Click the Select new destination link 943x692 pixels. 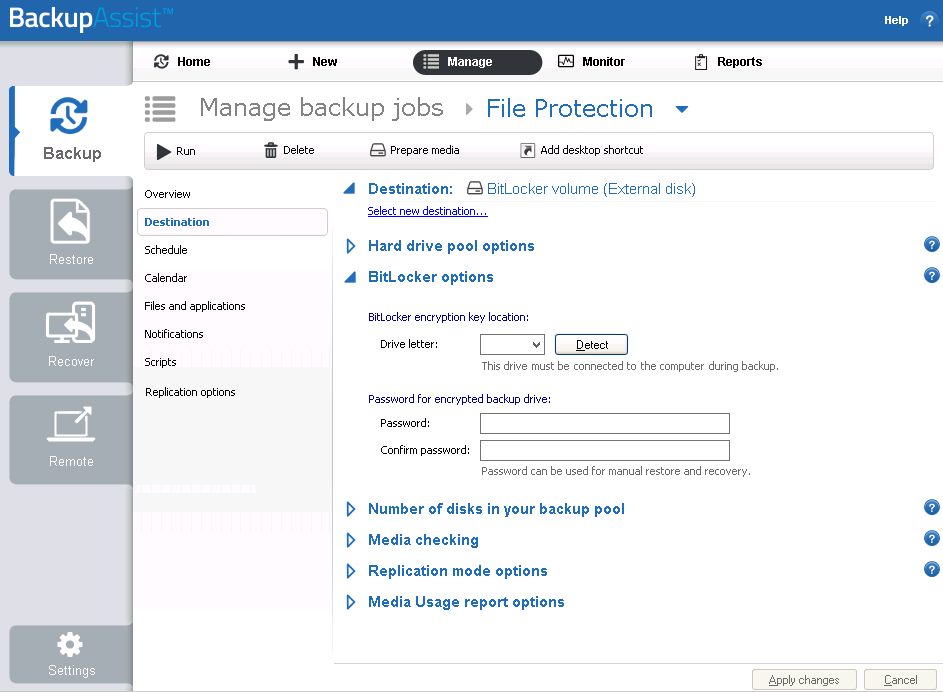427,211
